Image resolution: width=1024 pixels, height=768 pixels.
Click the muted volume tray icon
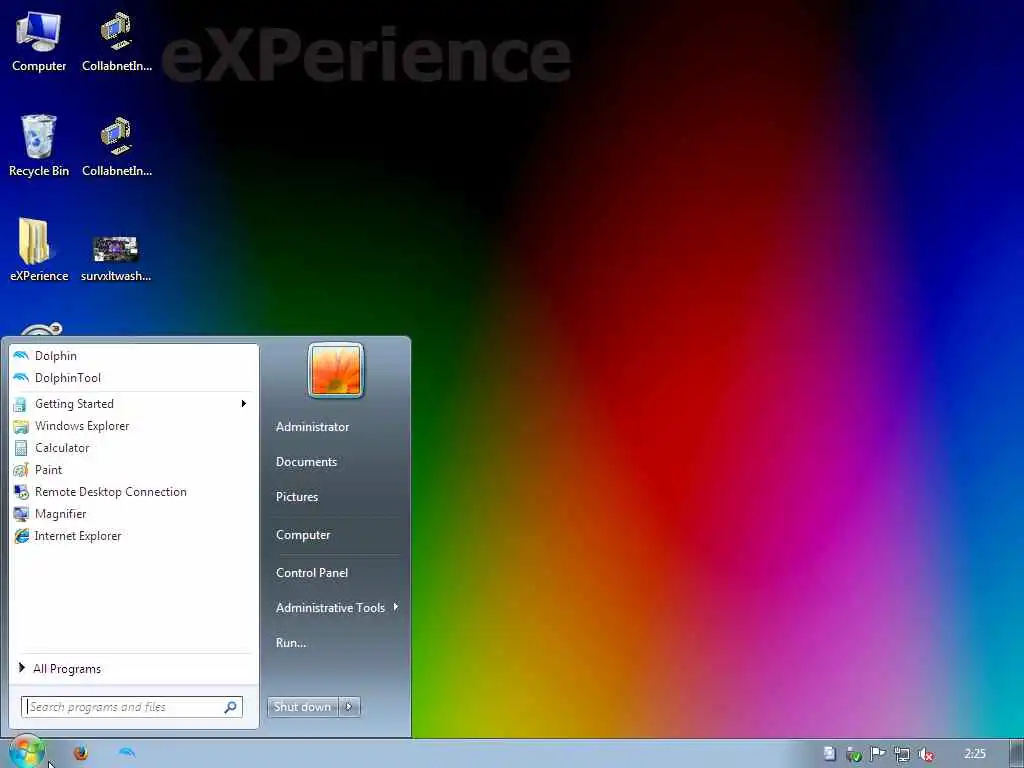pyautogui.click(x=926, y=754)
